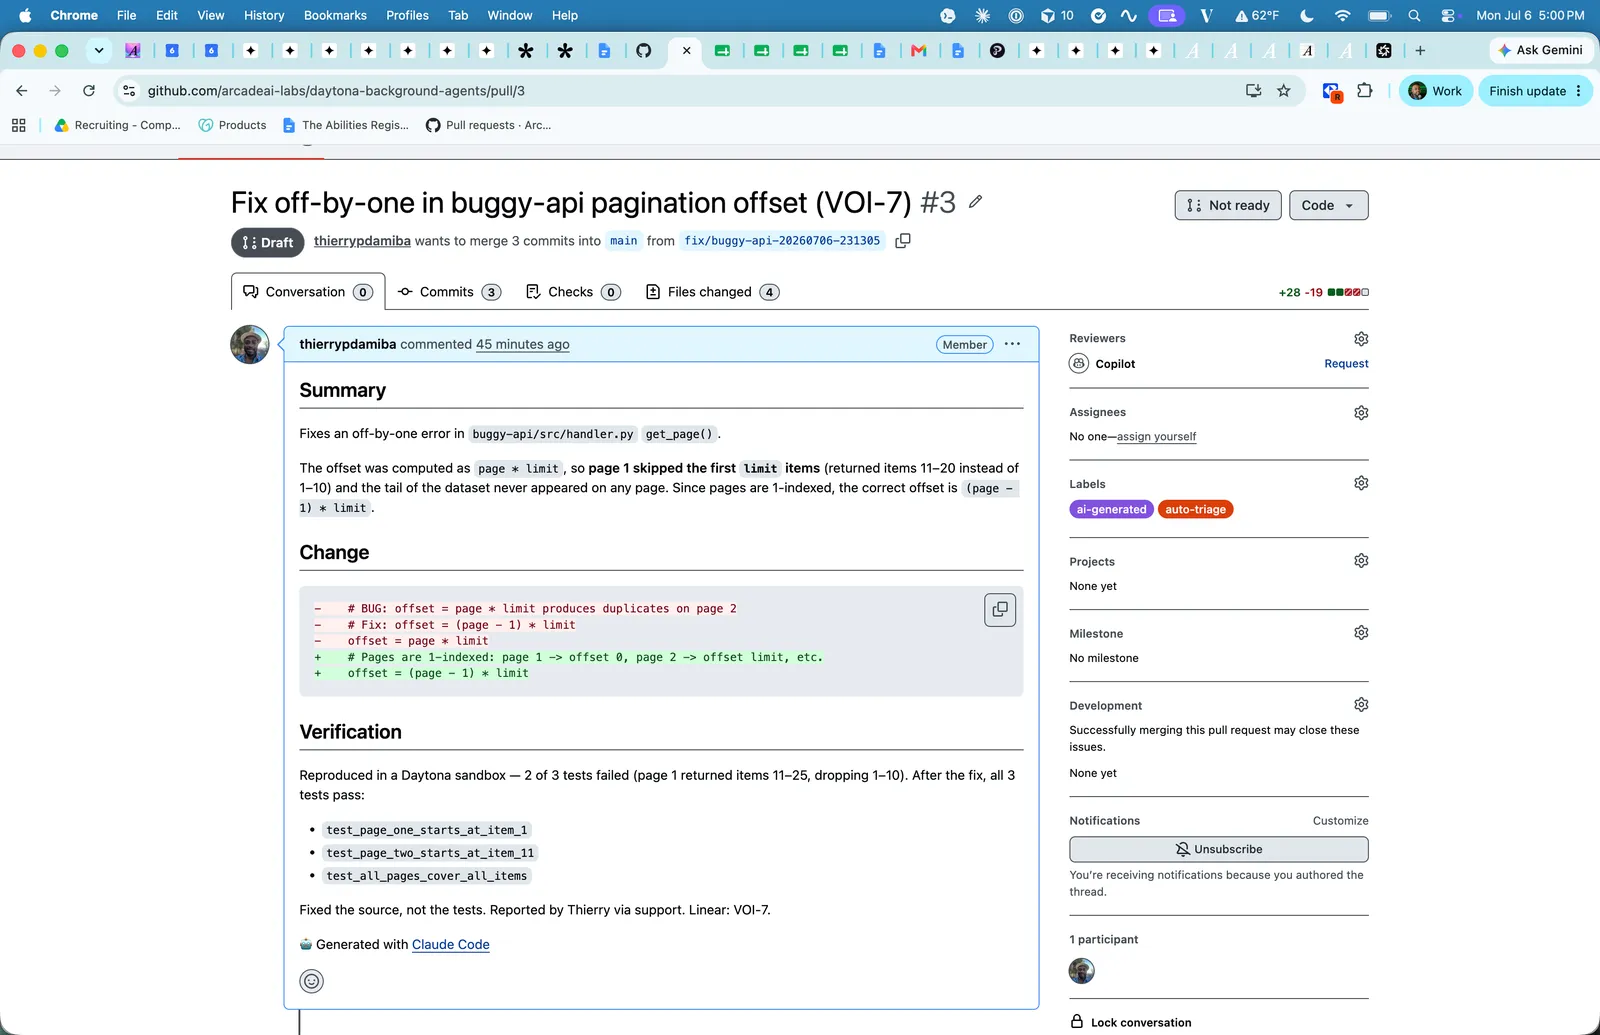Add emoji reaction to comment
This screenshot has width=1600, height=1035.
(312, 981)
